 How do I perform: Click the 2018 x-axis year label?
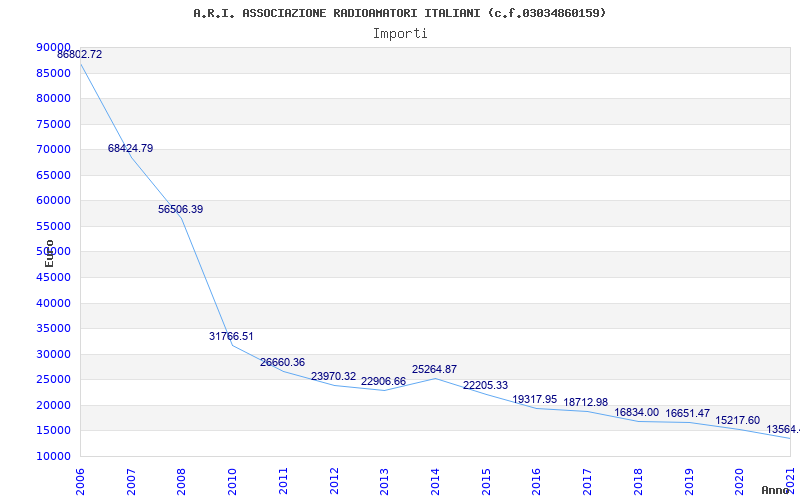[x=638, y=481]
